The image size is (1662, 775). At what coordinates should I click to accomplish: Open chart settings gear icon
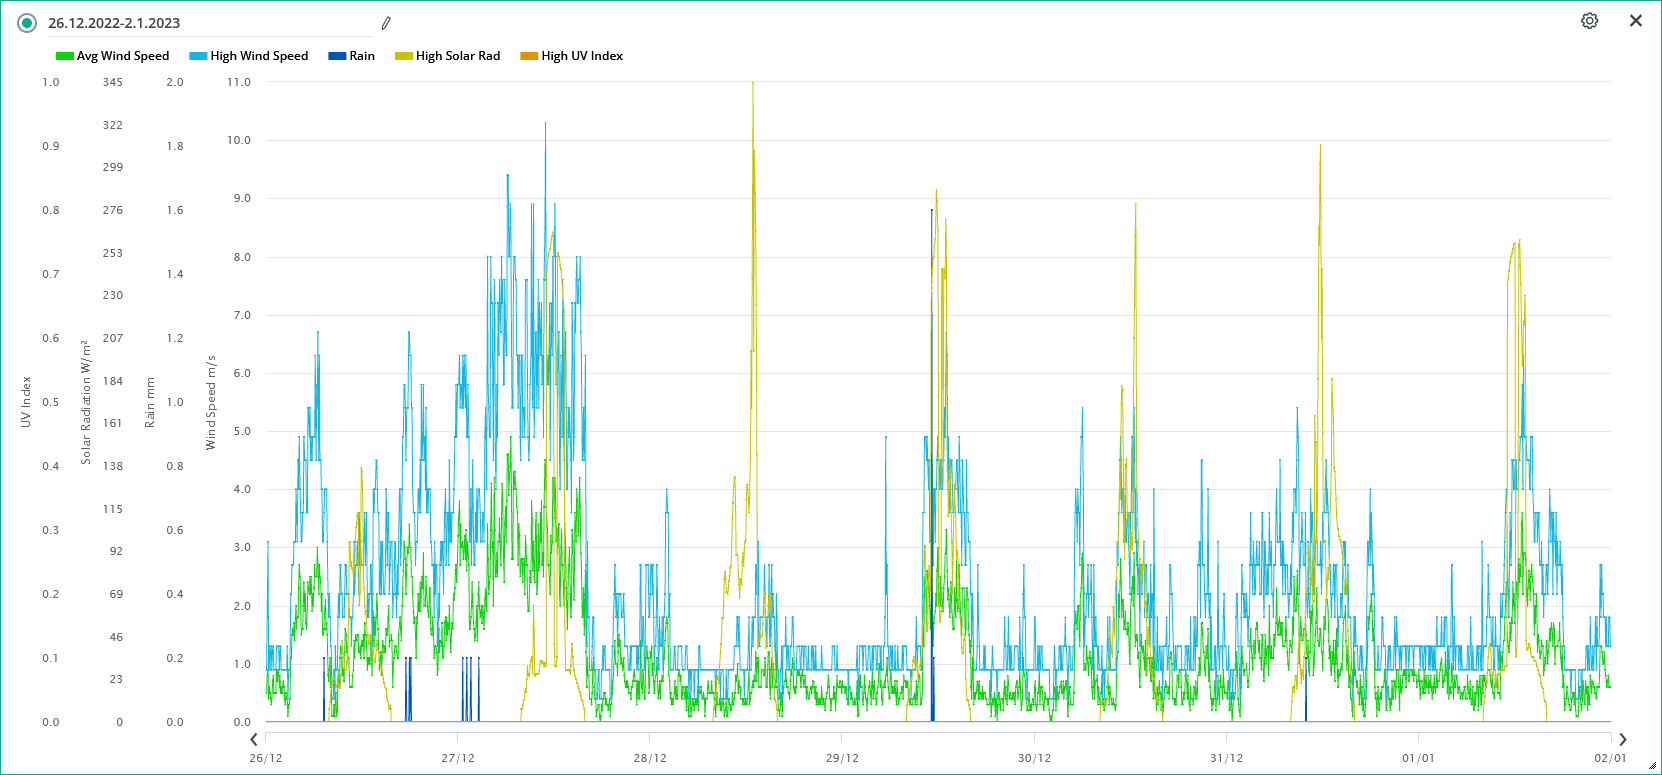tap(1589, 21)
